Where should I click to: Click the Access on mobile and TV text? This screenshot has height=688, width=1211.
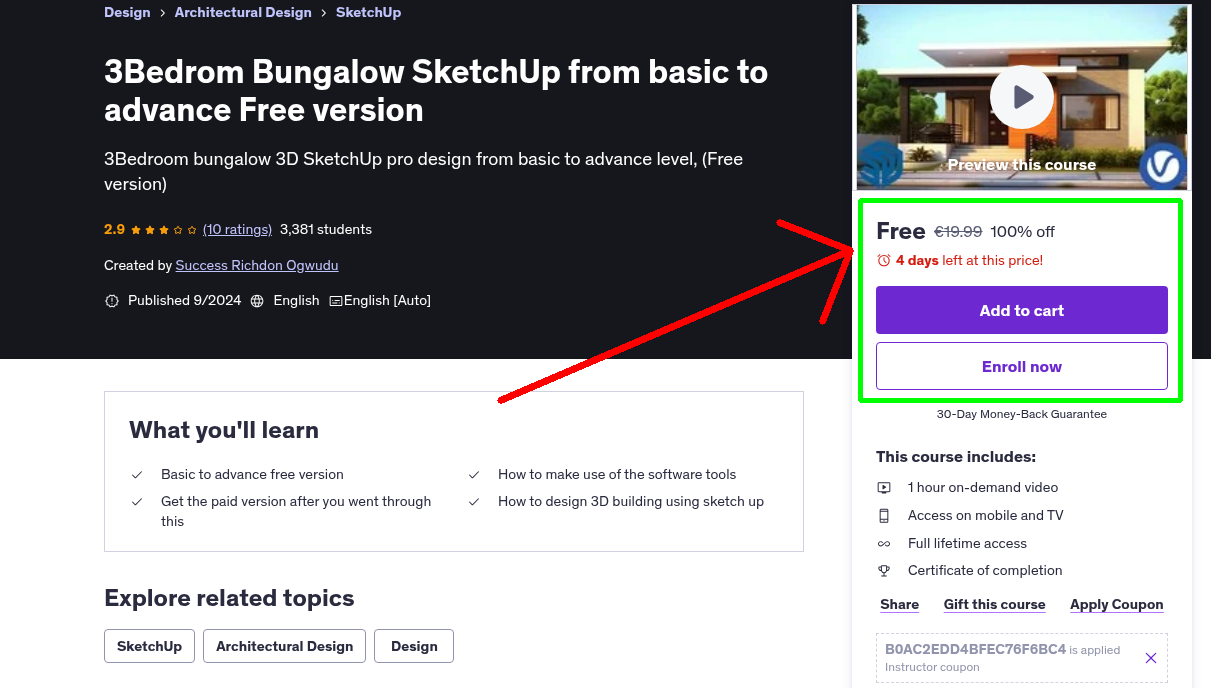point(986,516)
